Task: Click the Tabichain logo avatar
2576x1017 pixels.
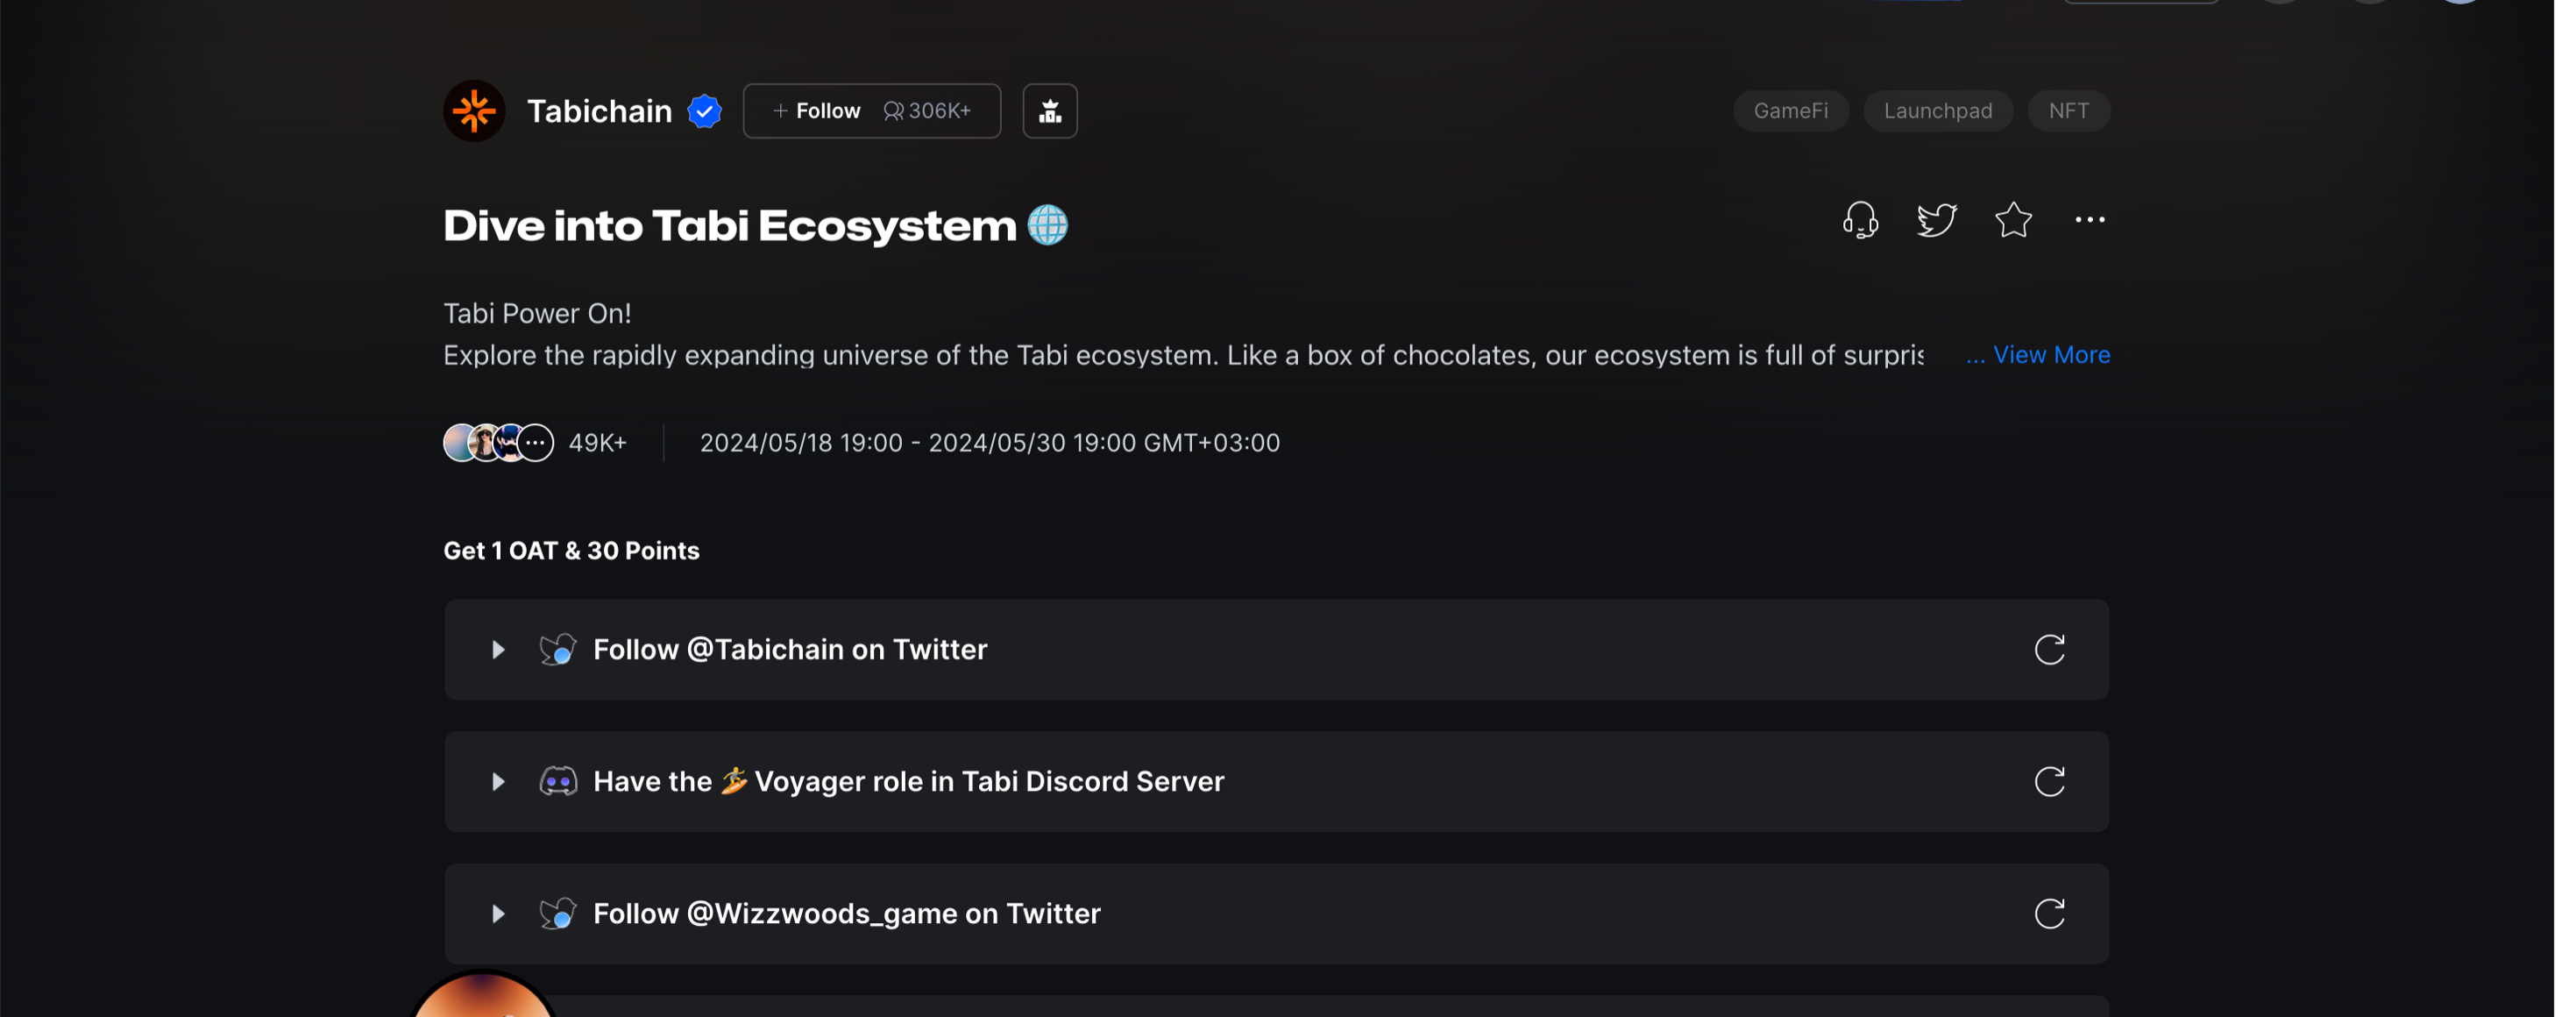Action: (x=474, y=111)
